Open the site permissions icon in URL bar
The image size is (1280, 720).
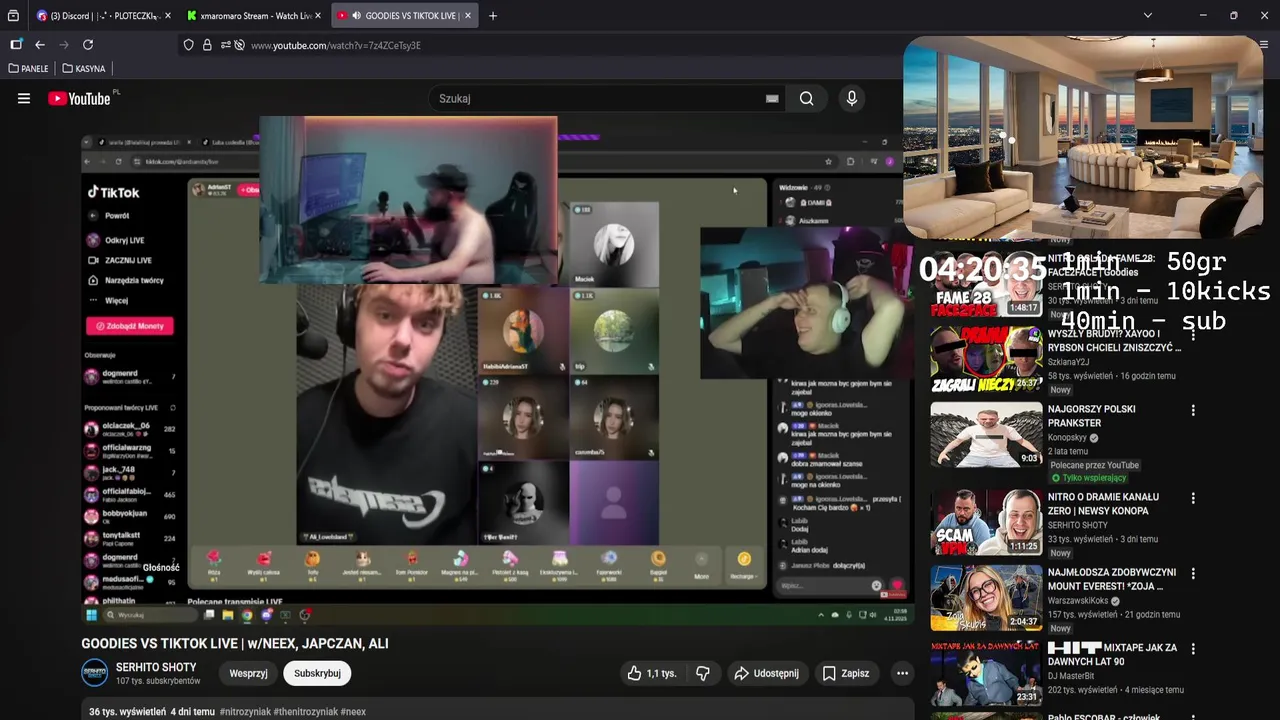tap(226, 45)
